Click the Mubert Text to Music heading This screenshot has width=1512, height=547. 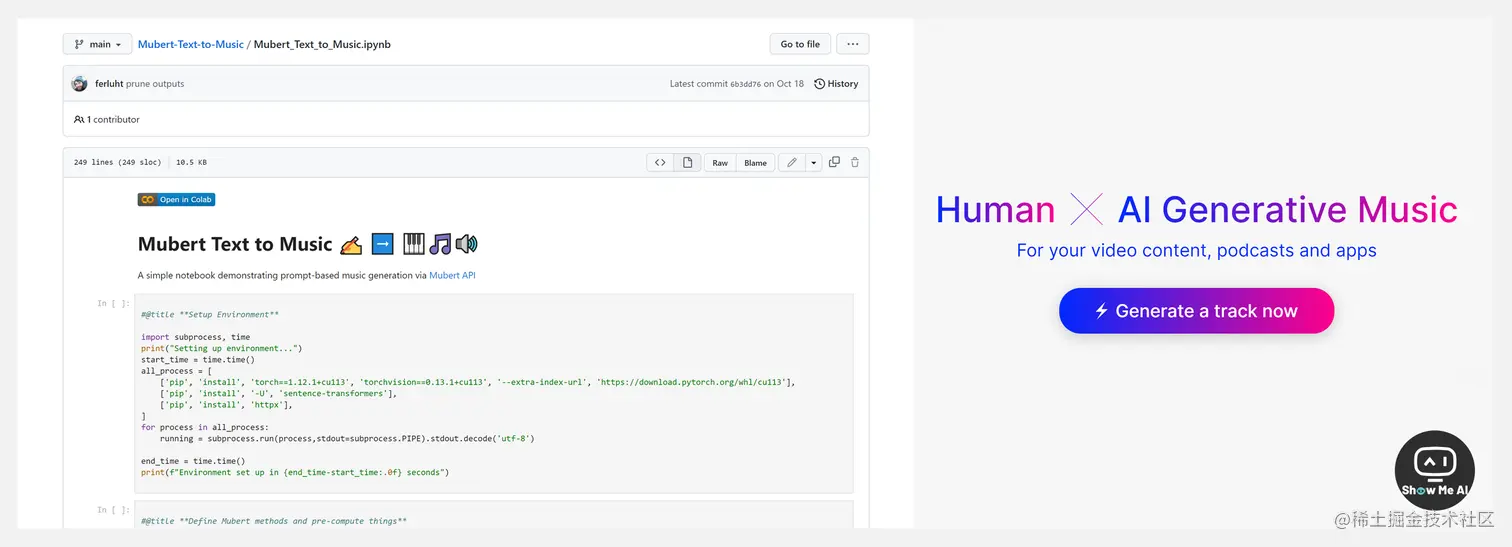tap(309, 244)
